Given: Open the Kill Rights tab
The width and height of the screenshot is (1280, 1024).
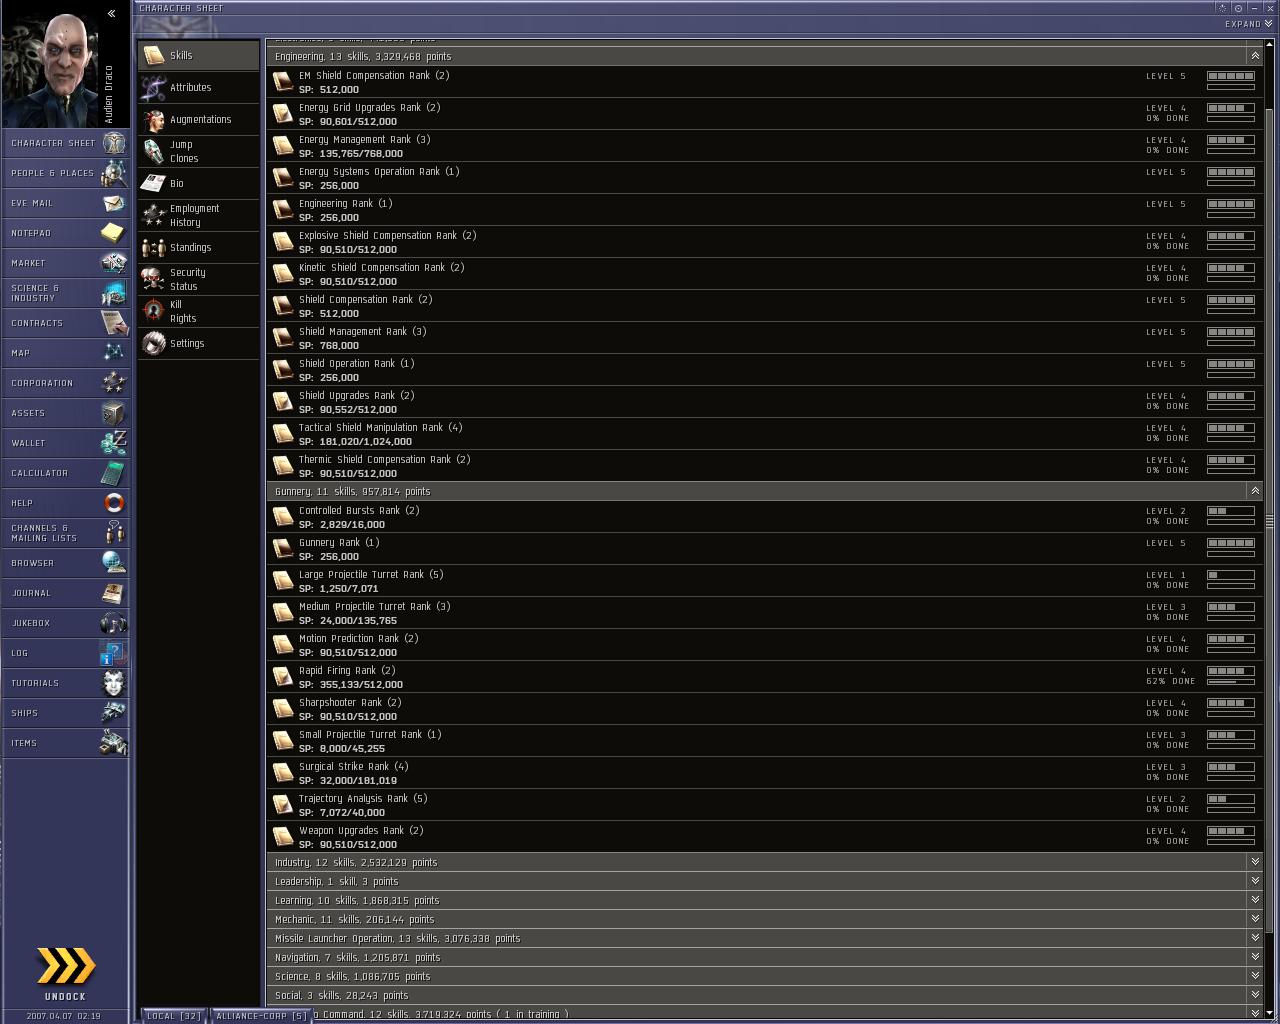Looking at the screenshot, I should [199, 312].
